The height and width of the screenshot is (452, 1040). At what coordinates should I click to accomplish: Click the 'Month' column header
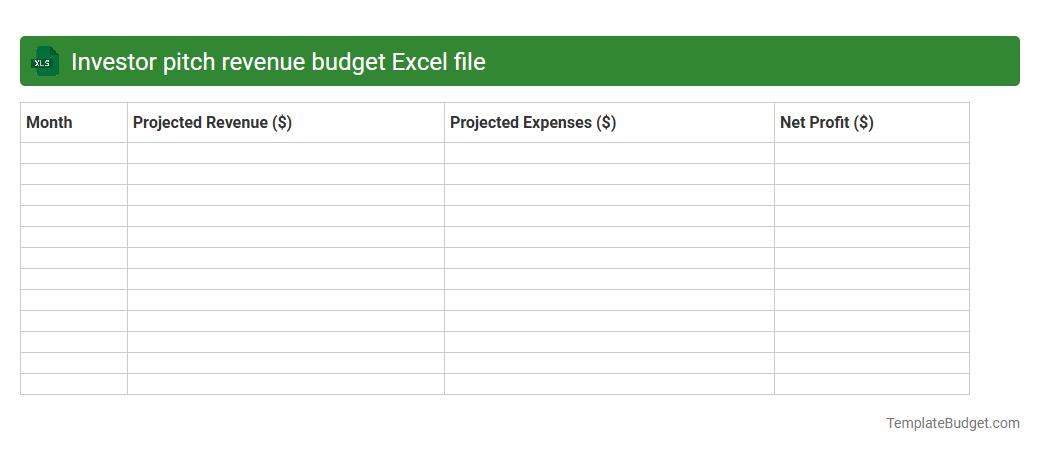(x=74, y=123)
